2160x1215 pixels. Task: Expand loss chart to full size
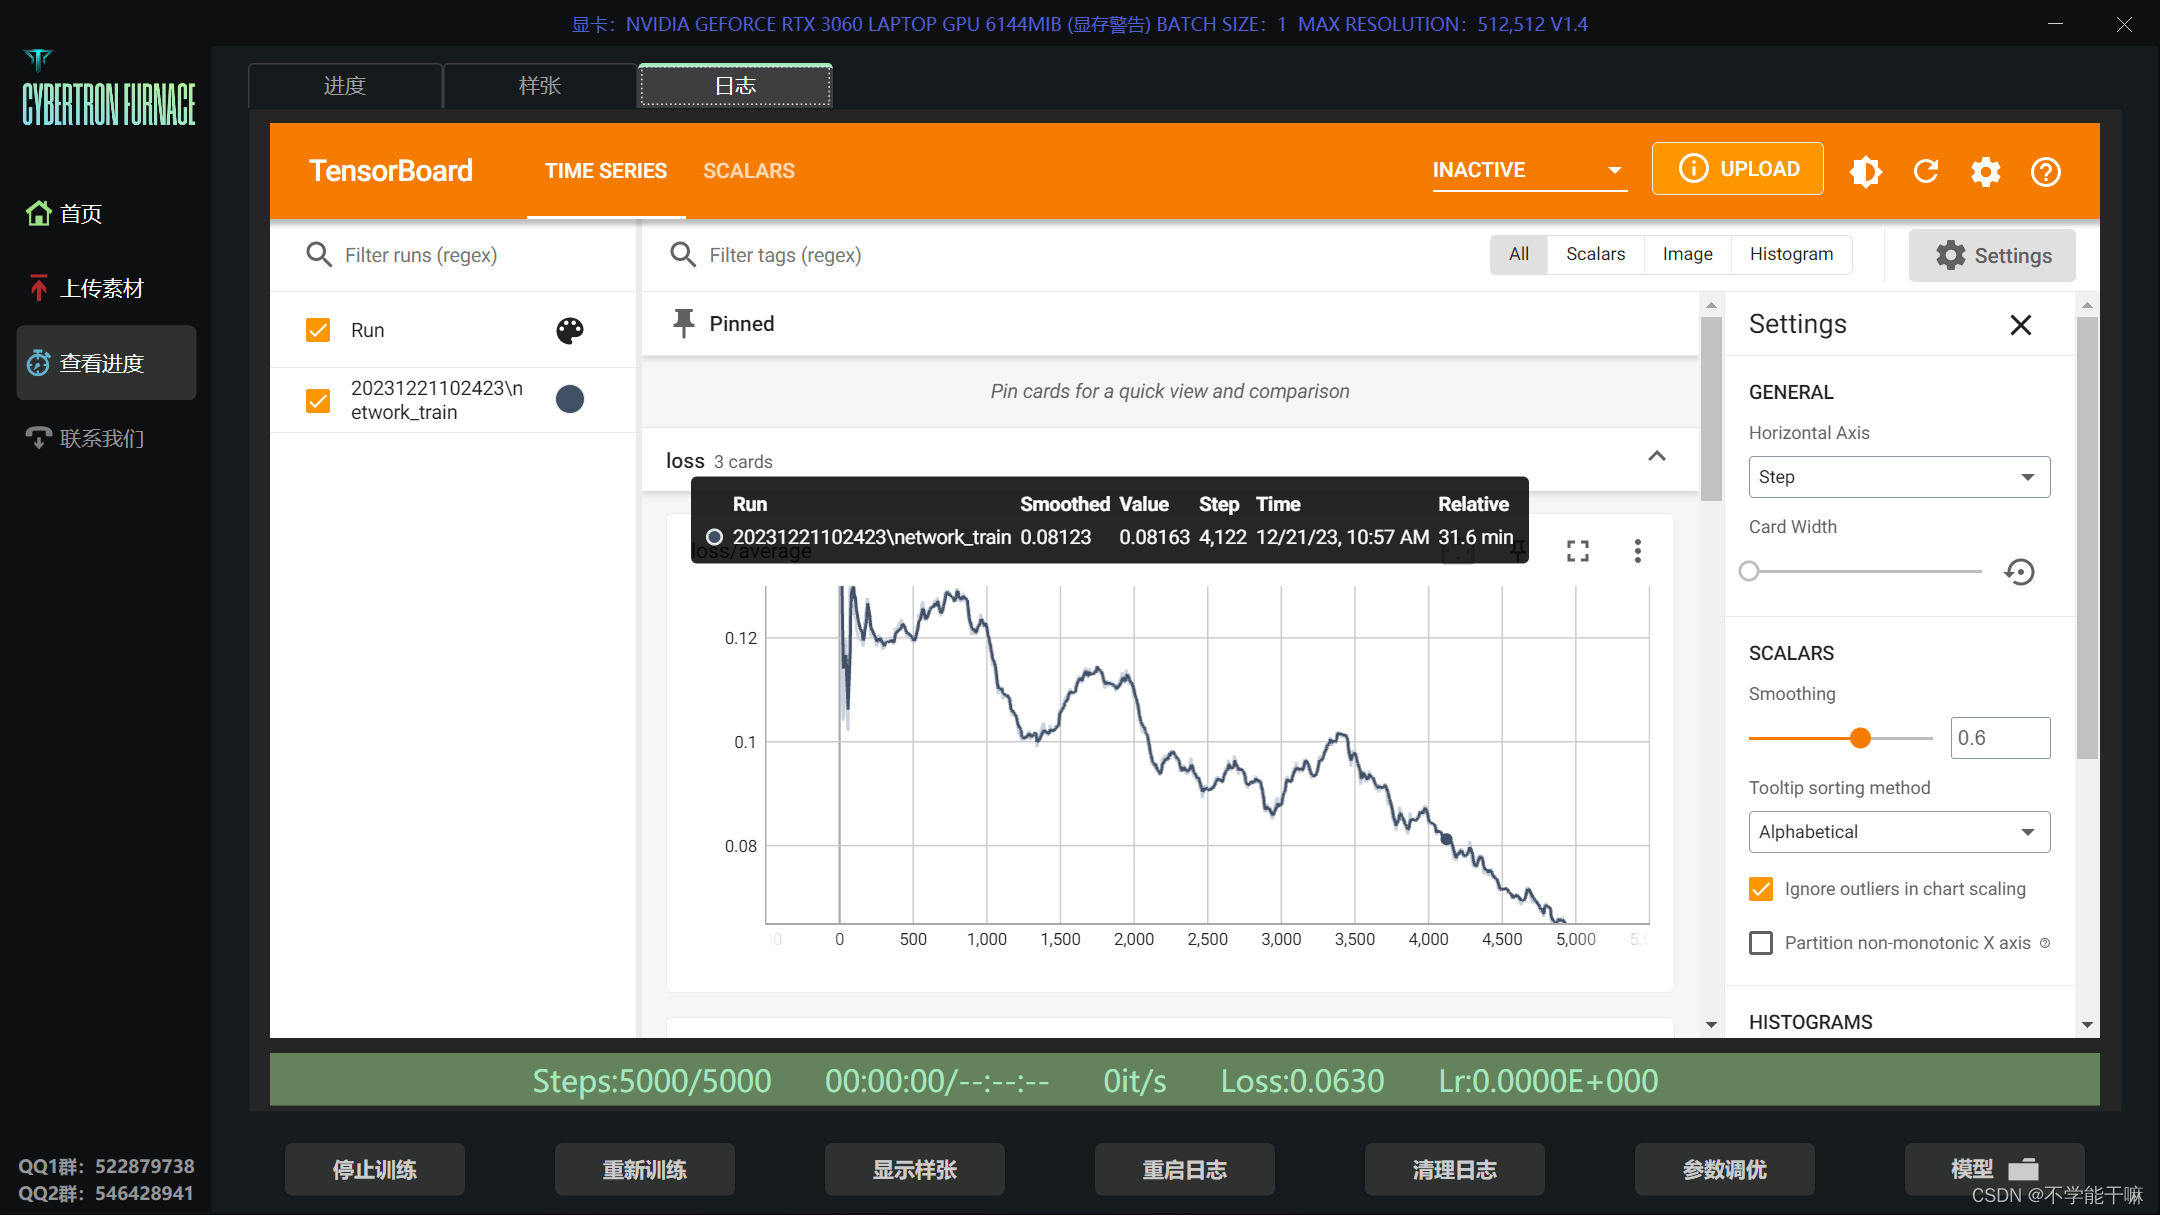click(x=1578, y=551)
